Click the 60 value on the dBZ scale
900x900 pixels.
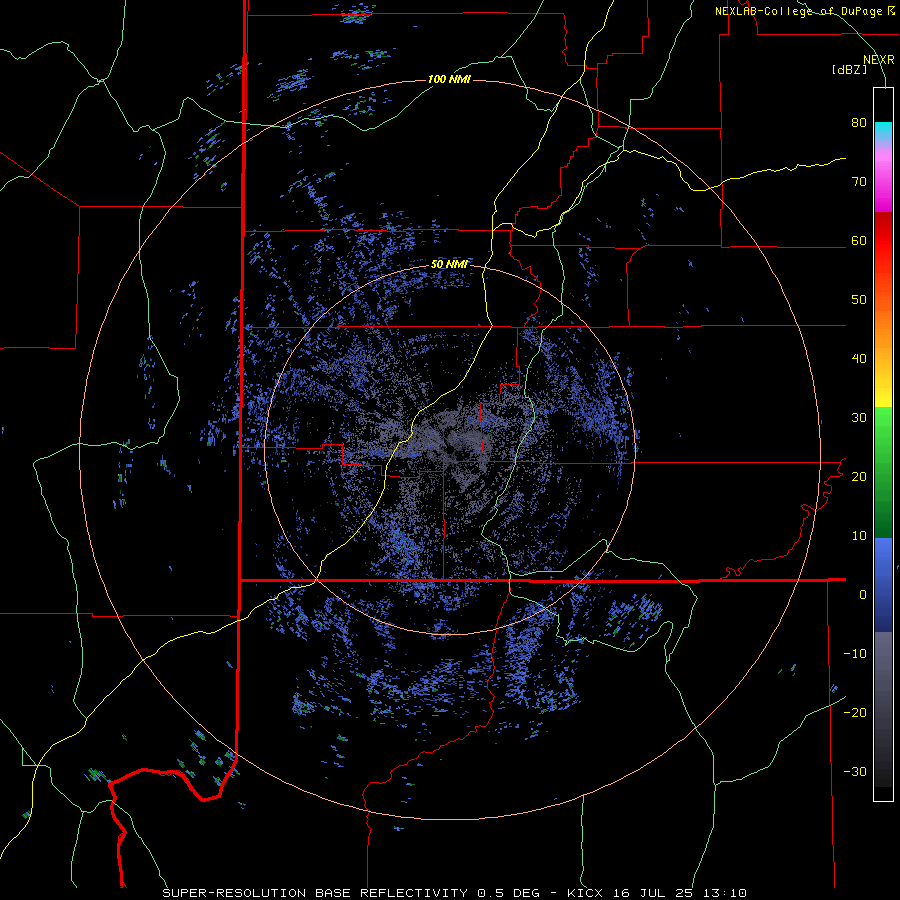coord(859,240)
